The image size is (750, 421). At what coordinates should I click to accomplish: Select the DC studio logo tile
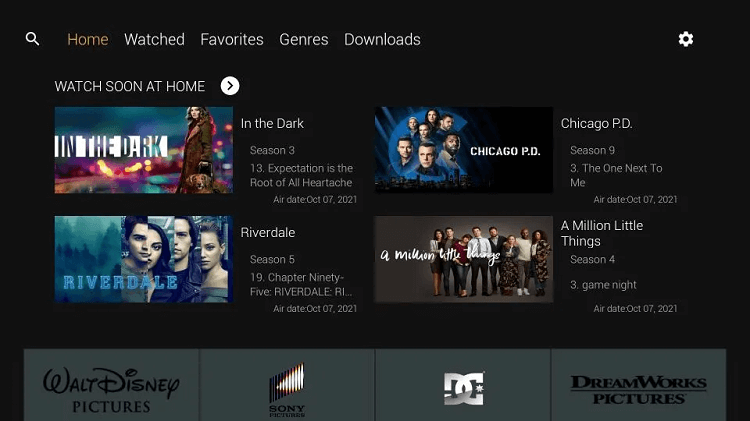[x=463, y=385]
